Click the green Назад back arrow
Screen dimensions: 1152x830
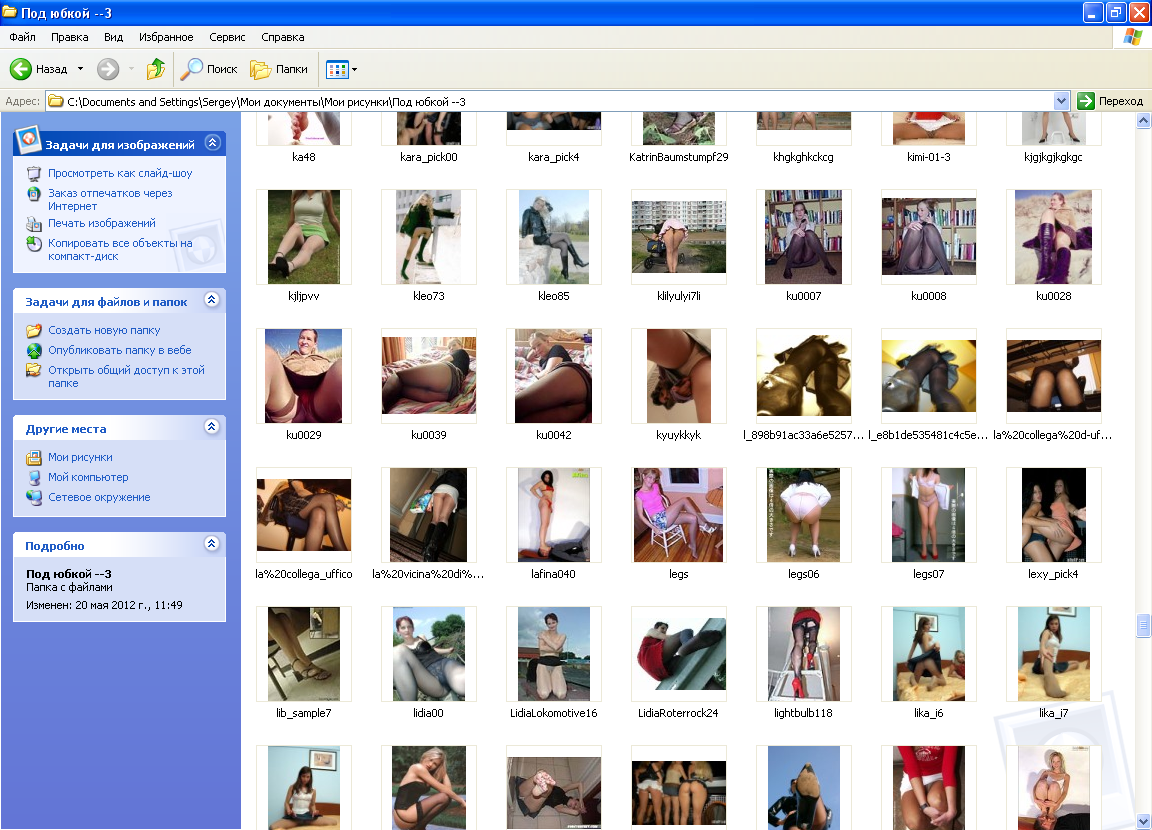tap(21, 69)
